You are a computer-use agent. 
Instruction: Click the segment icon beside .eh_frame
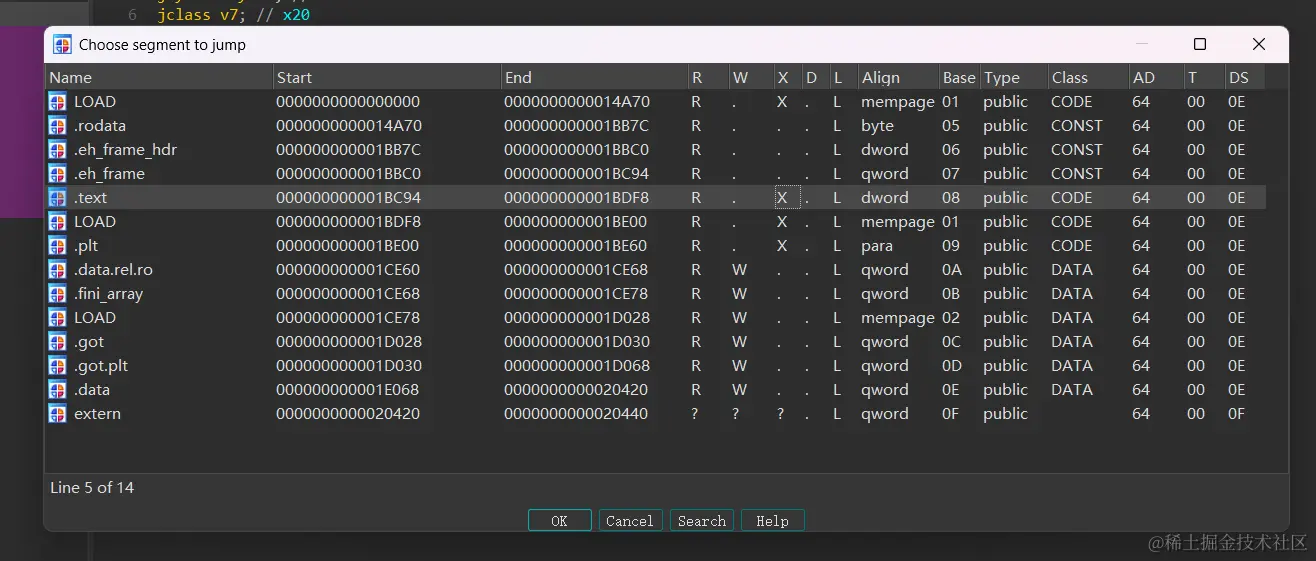click(x=57, y=174)
